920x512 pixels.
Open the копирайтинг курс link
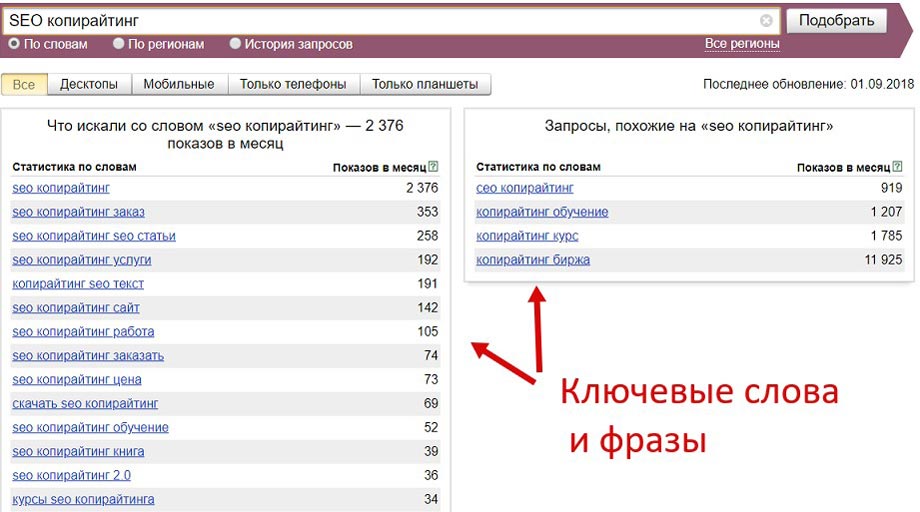527,236
